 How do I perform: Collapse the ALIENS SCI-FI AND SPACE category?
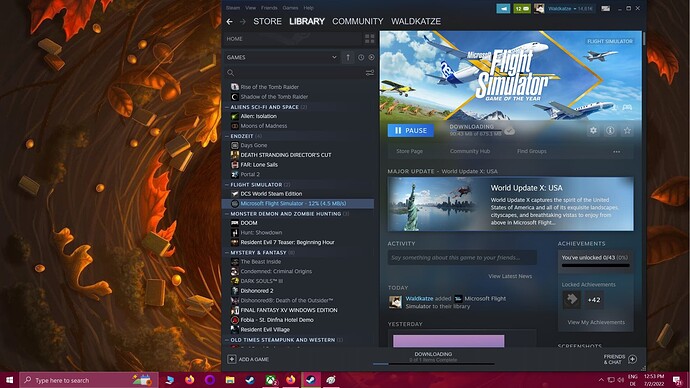(x=227, y=107)
